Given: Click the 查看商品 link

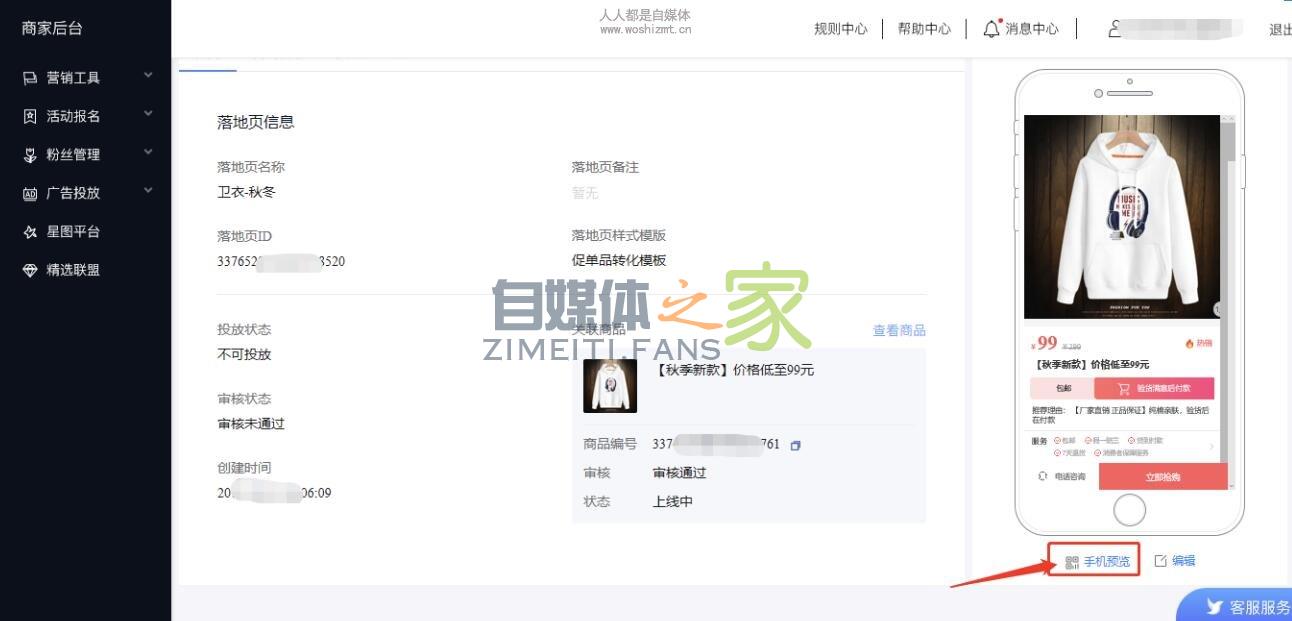Looking at the screenshot, I should pyautogui.click(x=899, y=330).
